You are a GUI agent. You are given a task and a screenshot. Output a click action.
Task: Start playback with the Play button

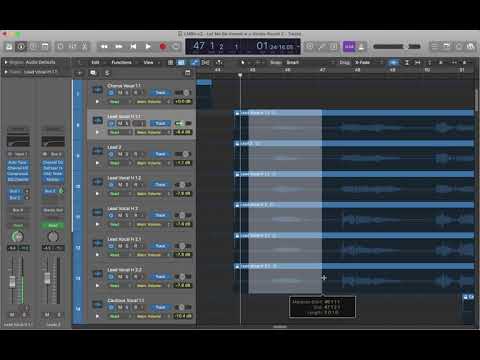pos(148,47)
